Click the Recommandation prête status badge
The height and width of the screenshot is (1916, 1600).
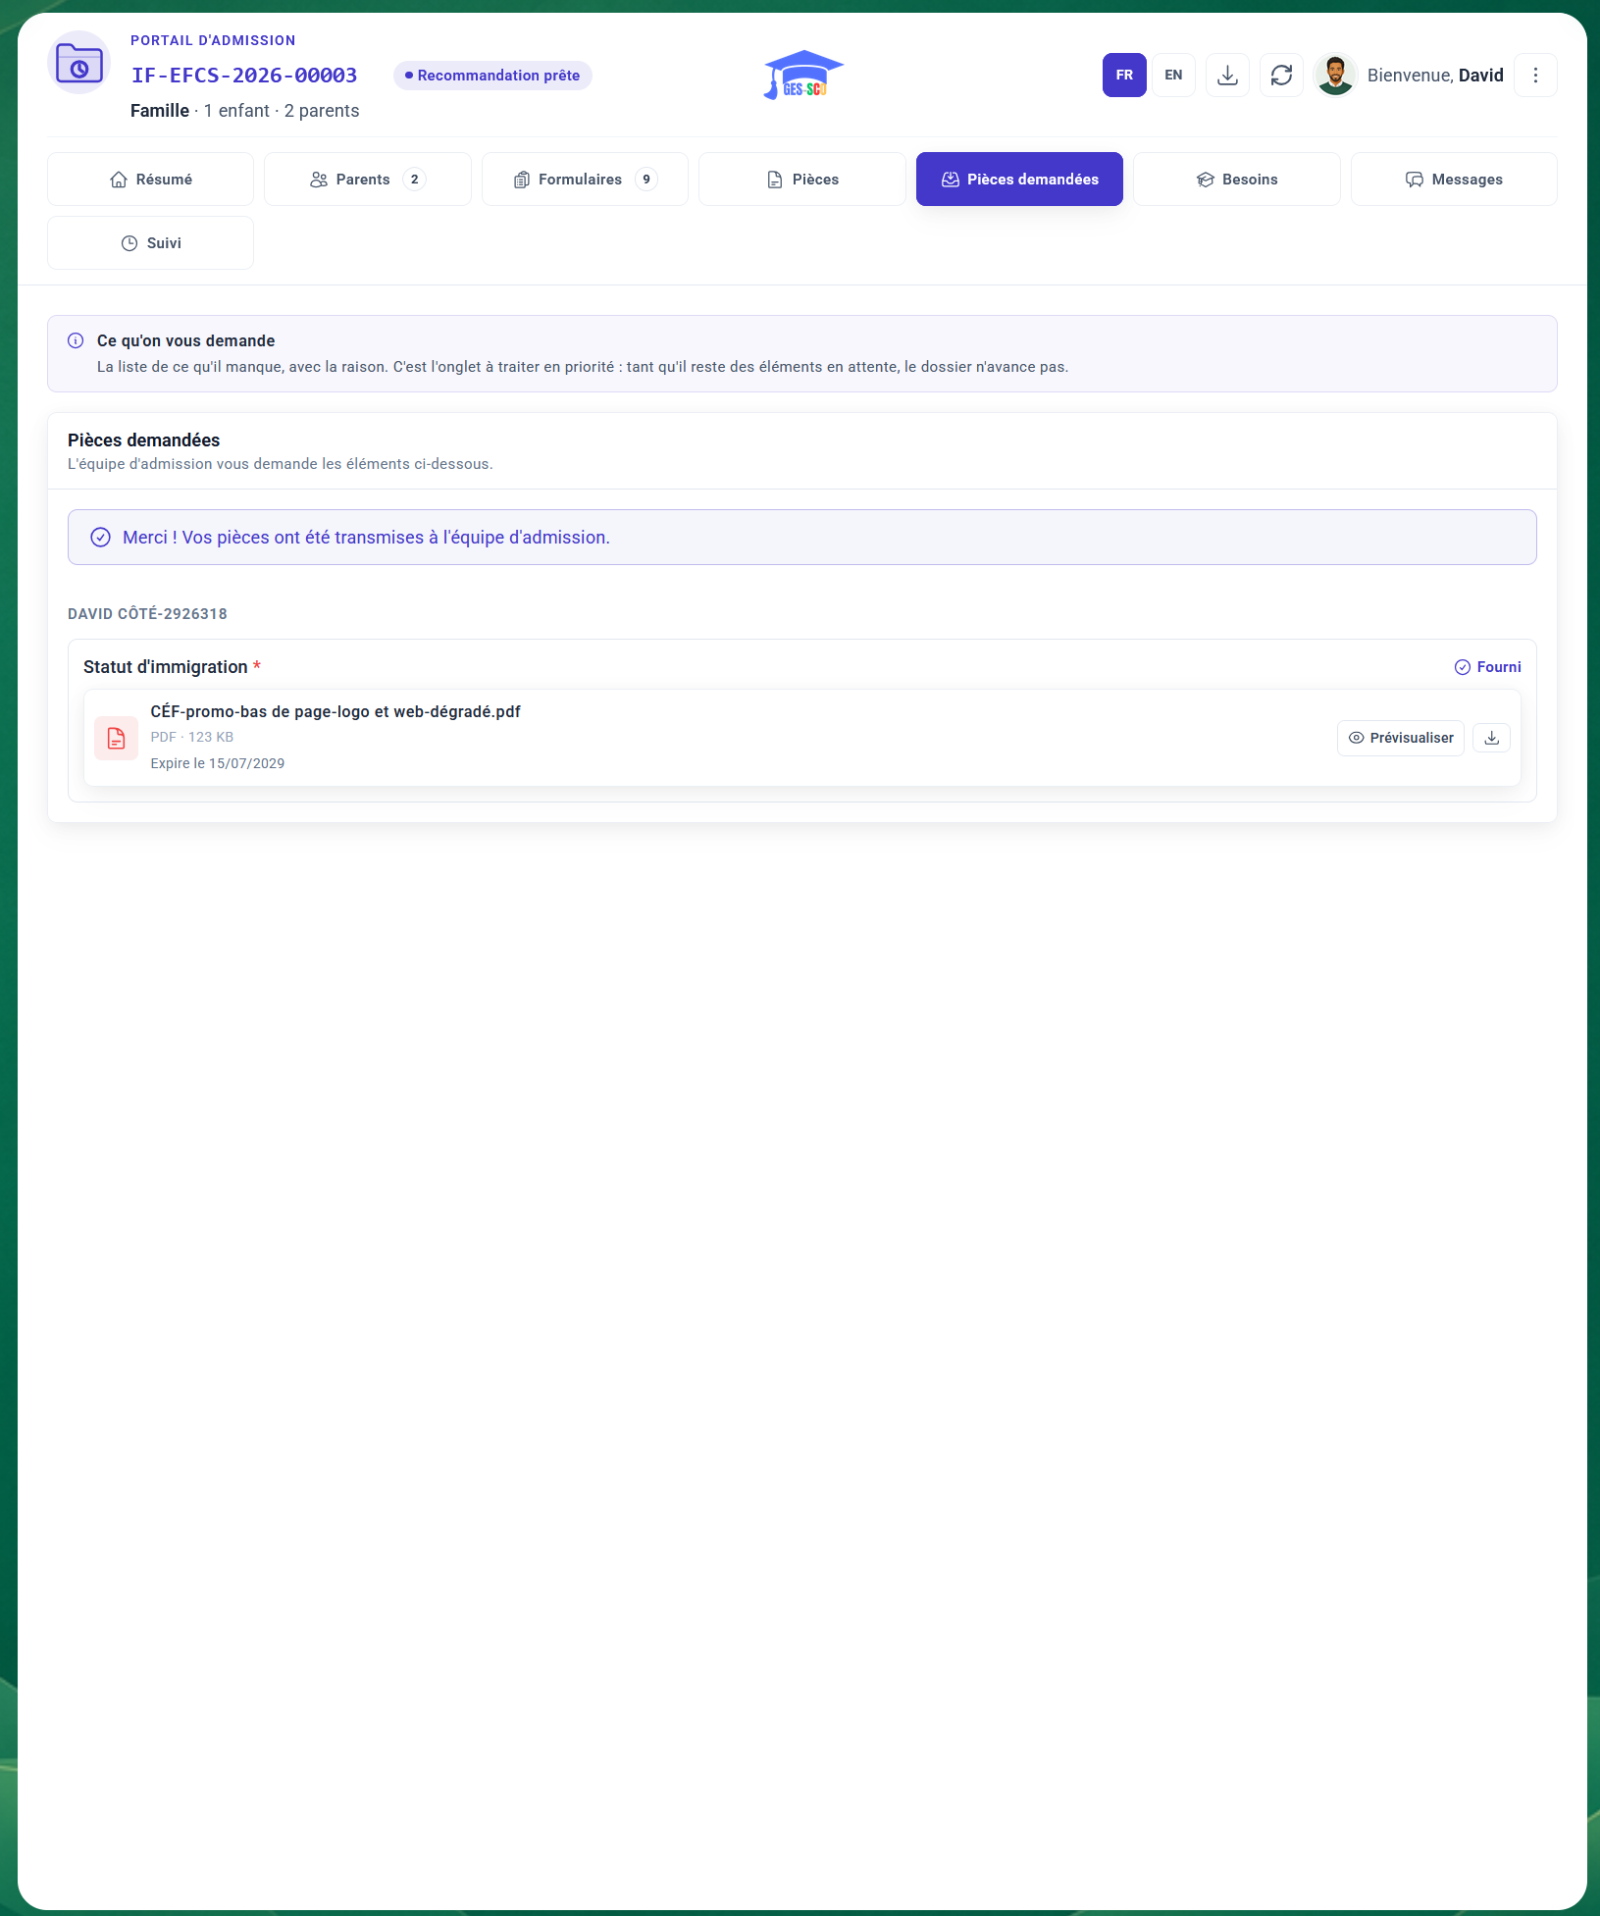coord(492,75)
